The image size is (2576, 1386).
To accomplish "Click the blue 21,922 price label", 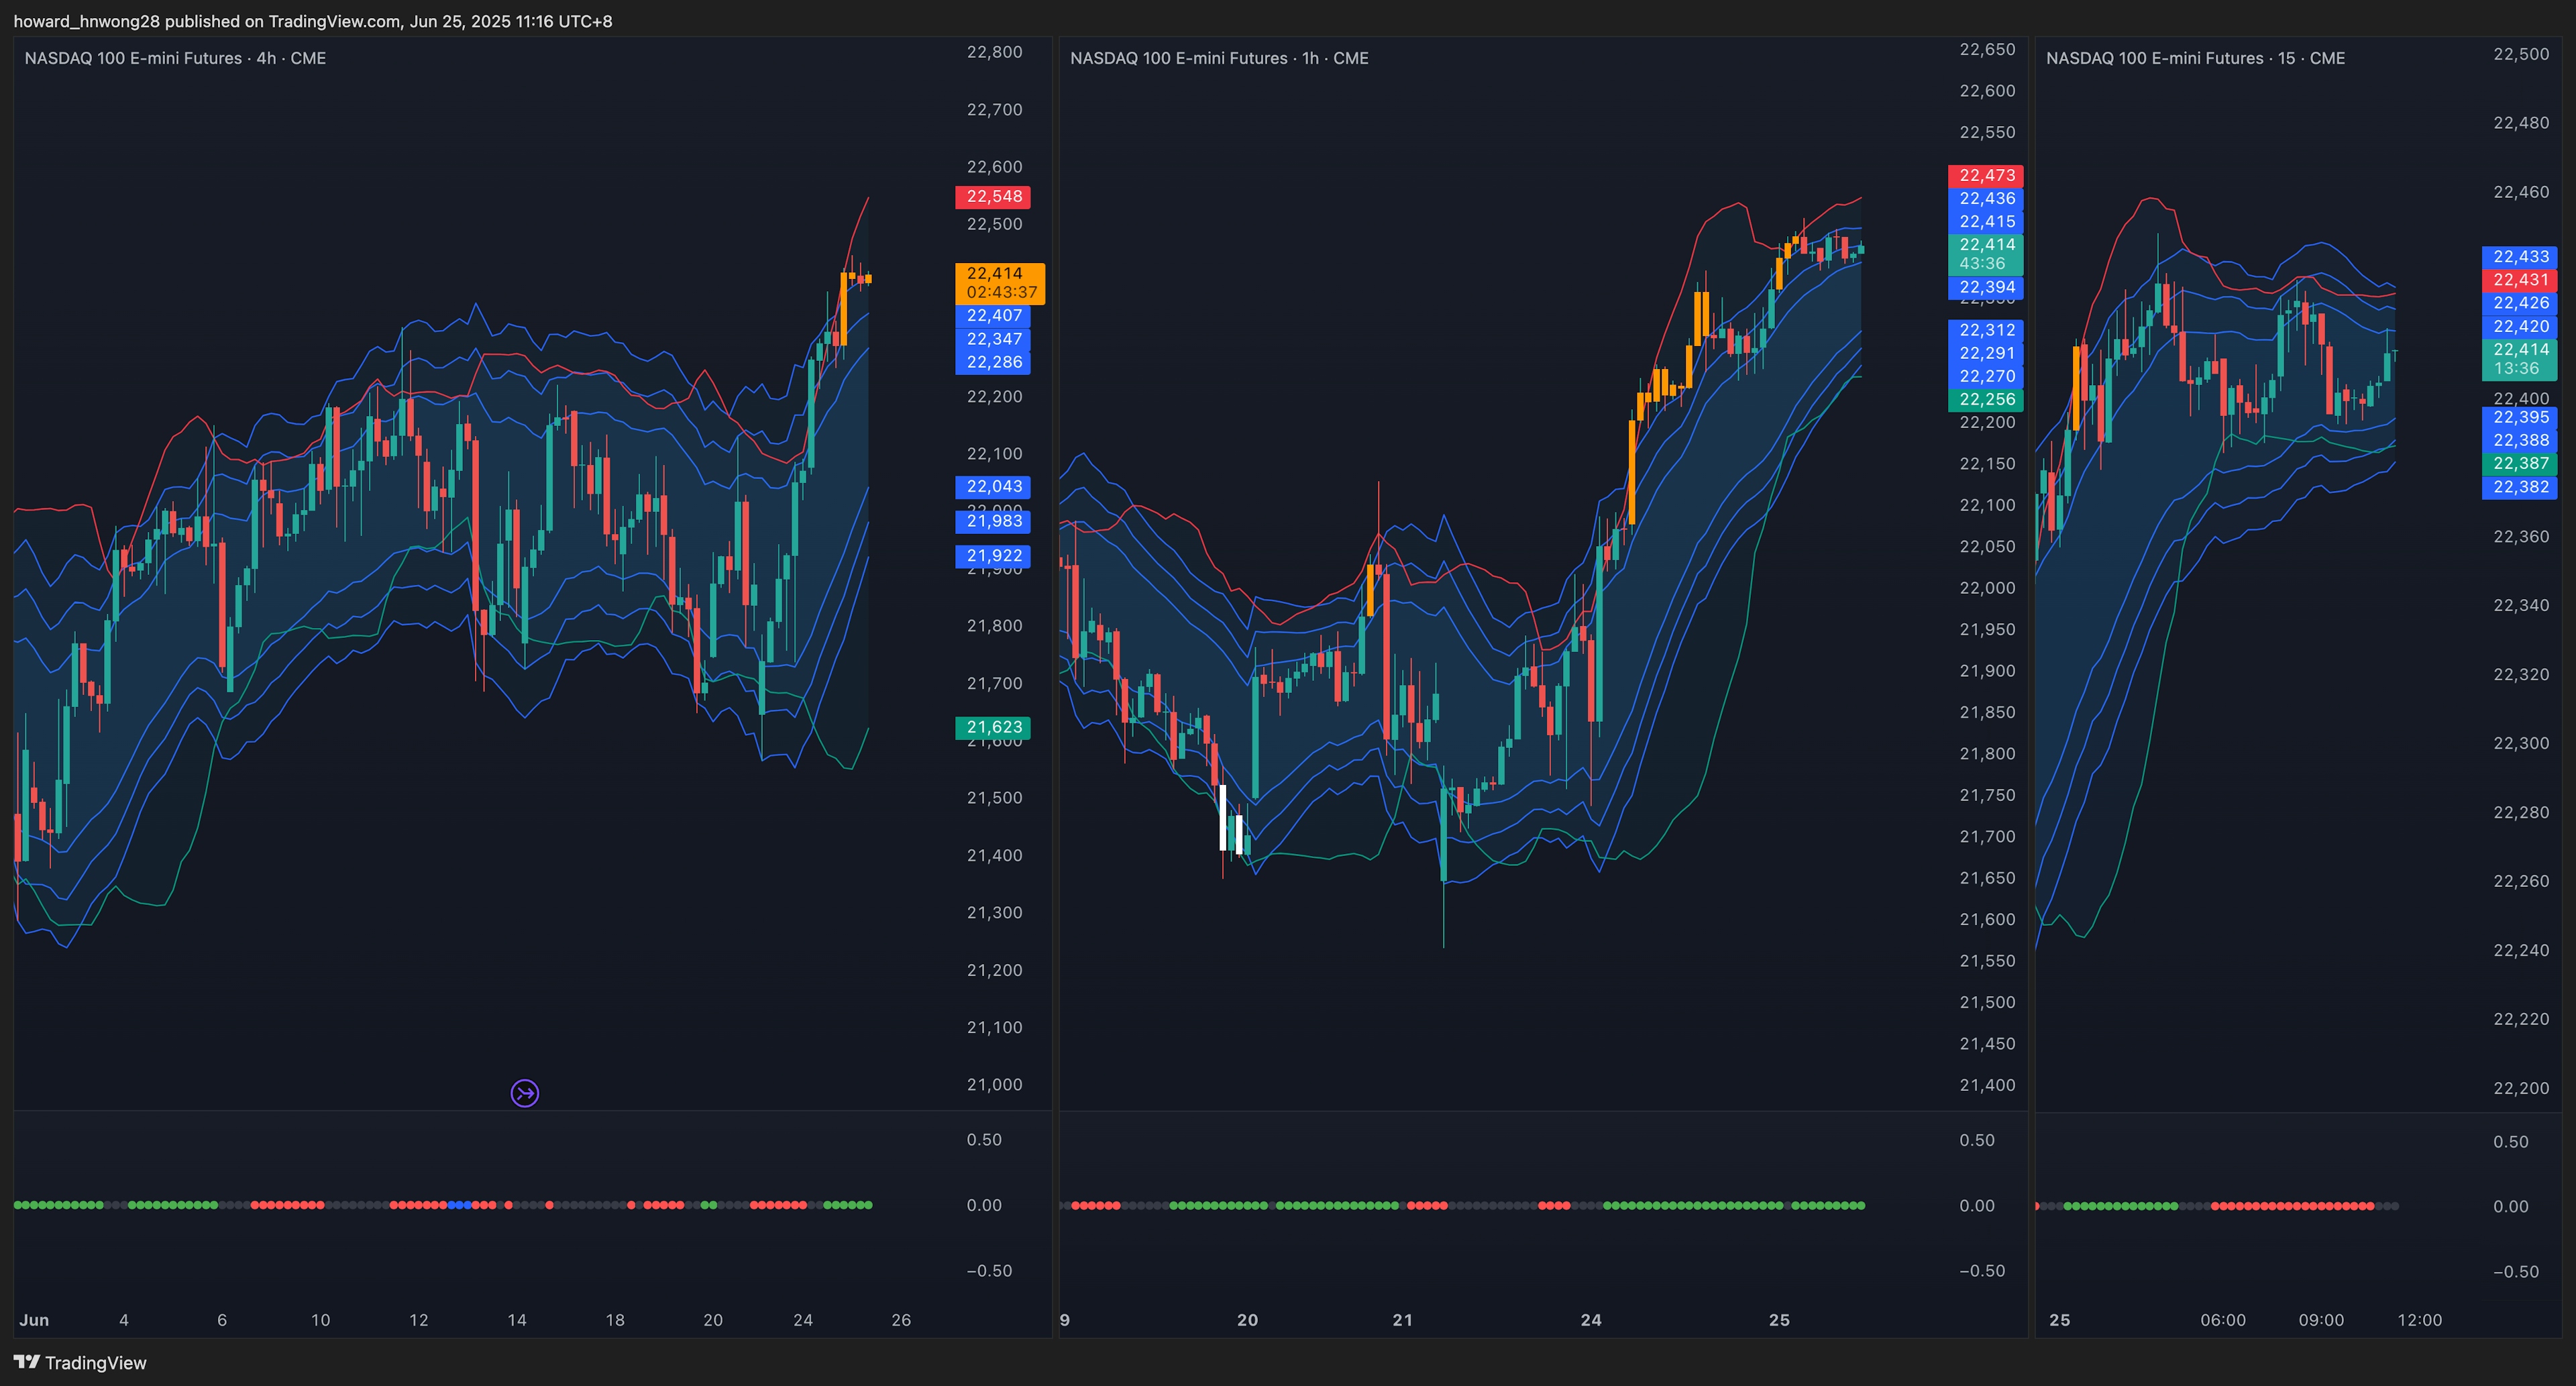I will 993,556.
